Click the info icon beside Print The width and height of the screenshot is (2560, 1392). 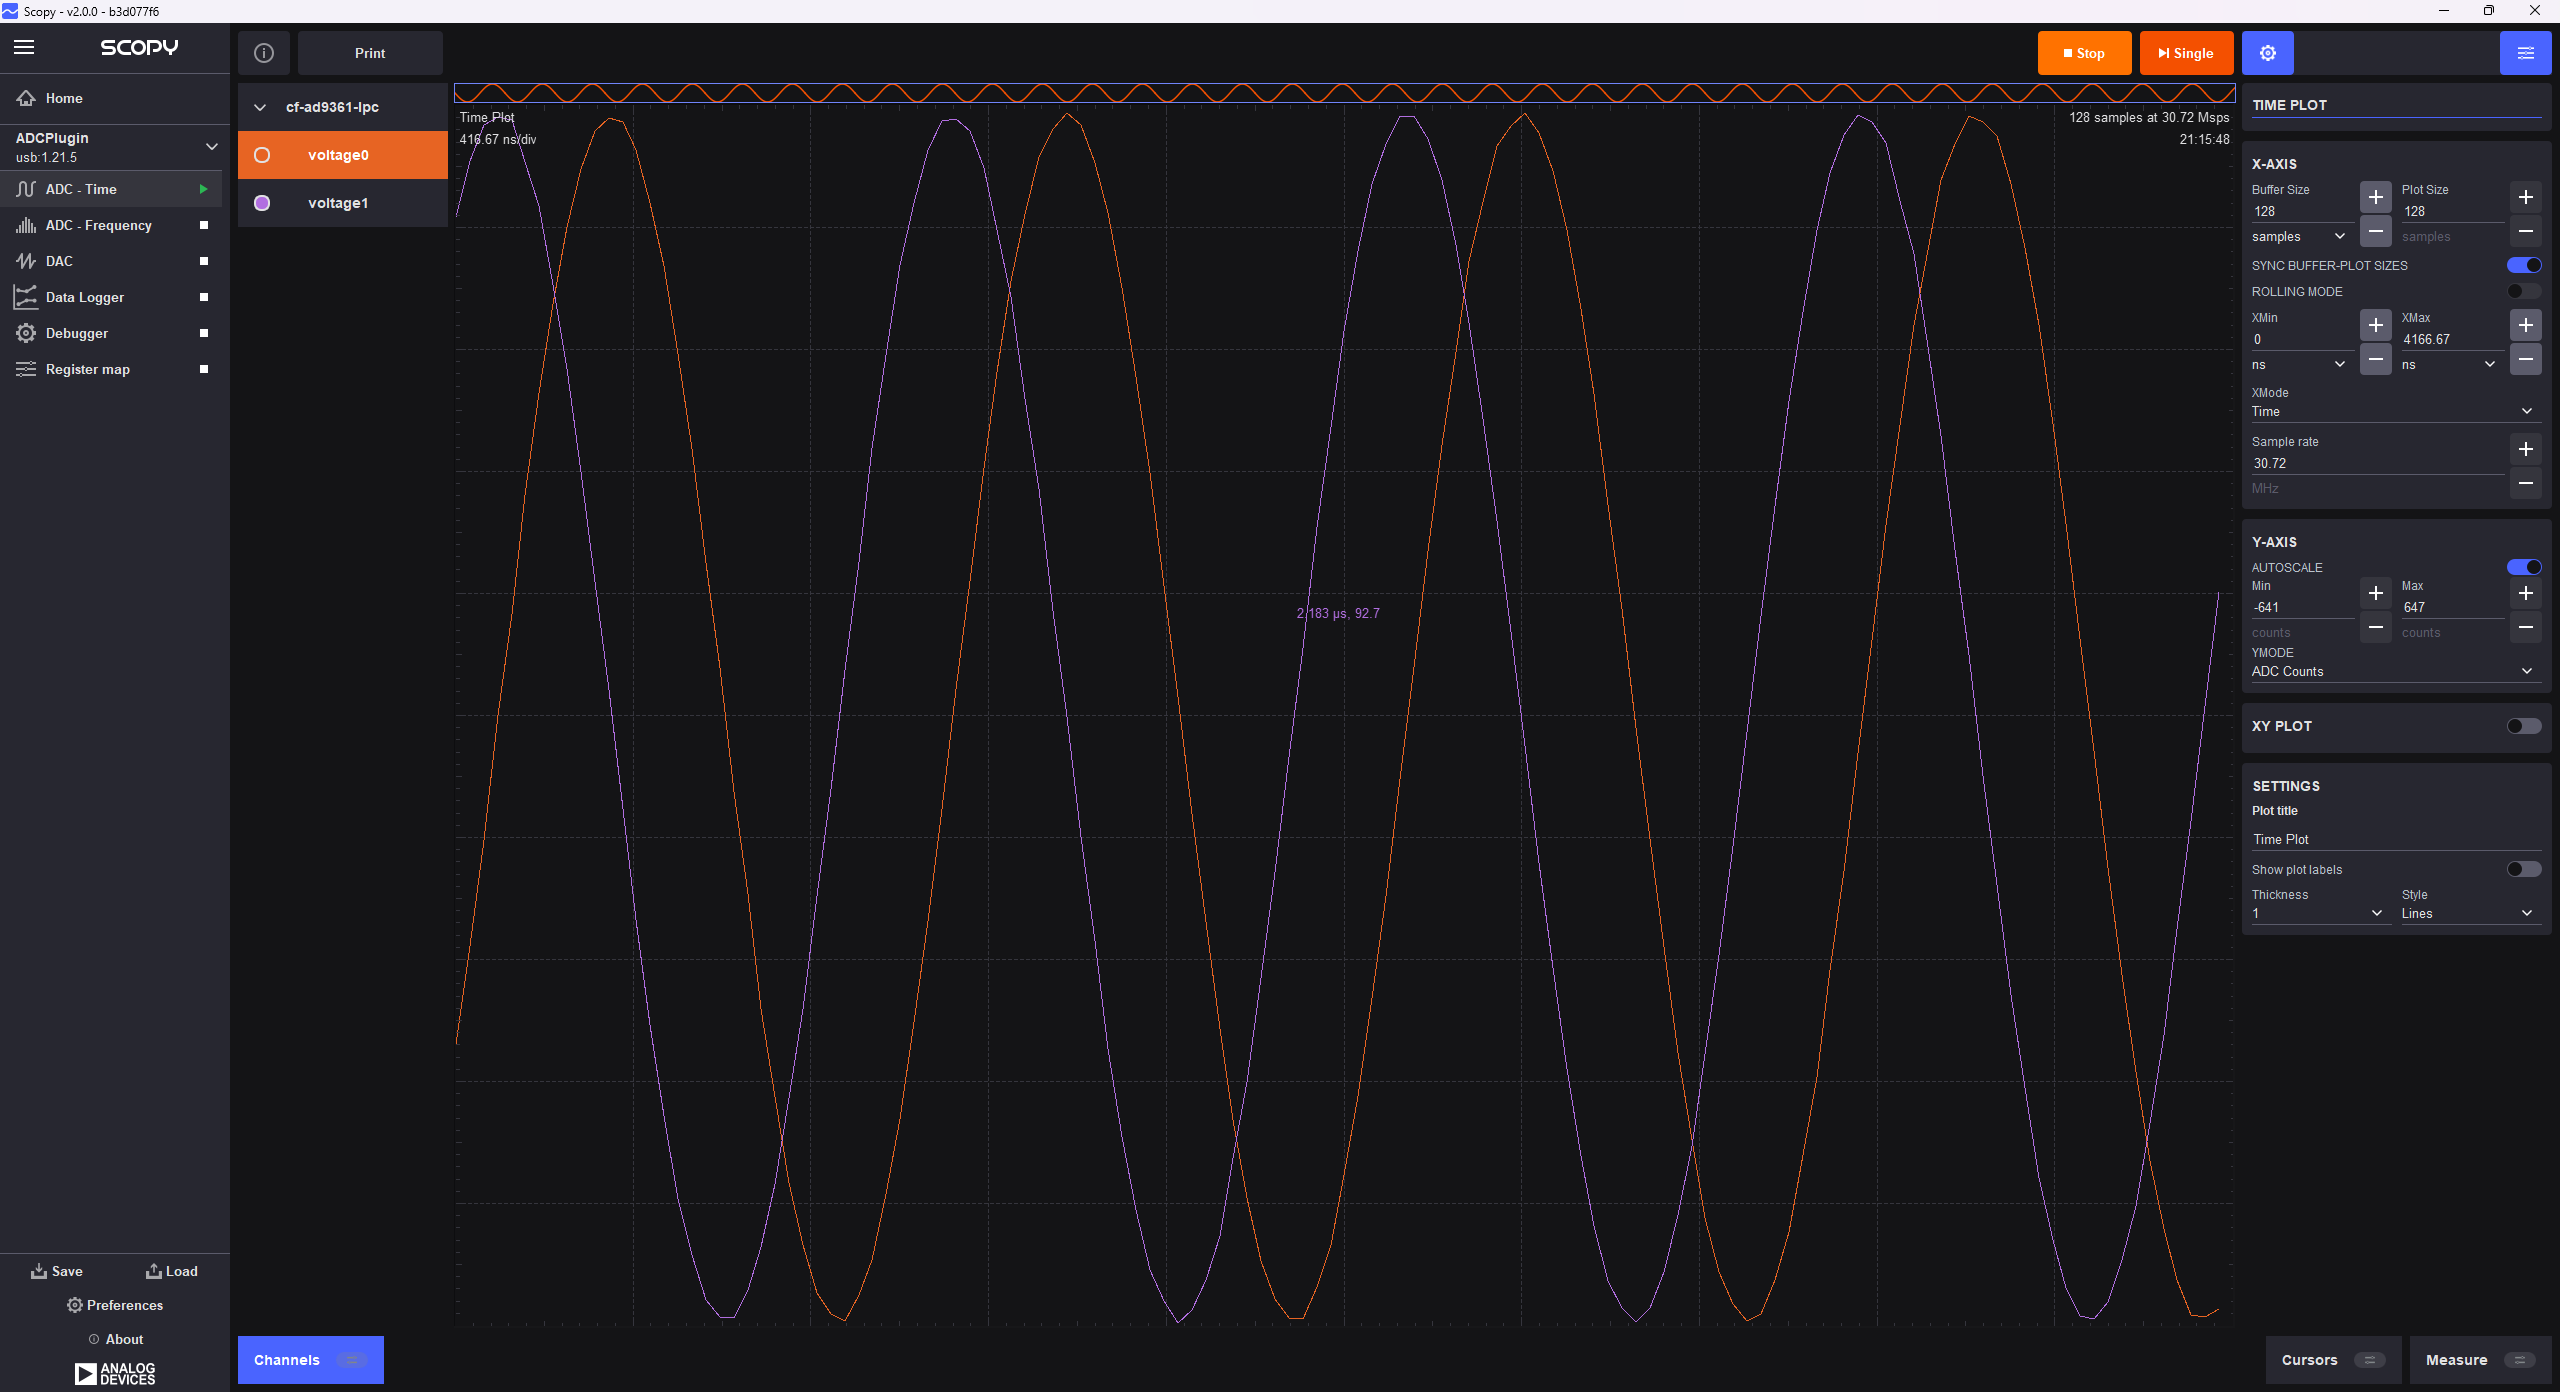coord(264,53)
